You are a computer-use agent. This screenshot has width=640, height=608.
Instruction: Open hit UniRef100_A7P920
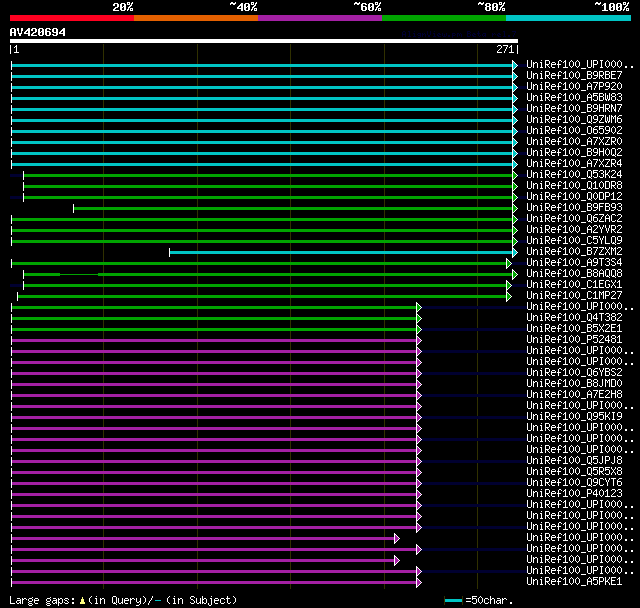point(574,87)
